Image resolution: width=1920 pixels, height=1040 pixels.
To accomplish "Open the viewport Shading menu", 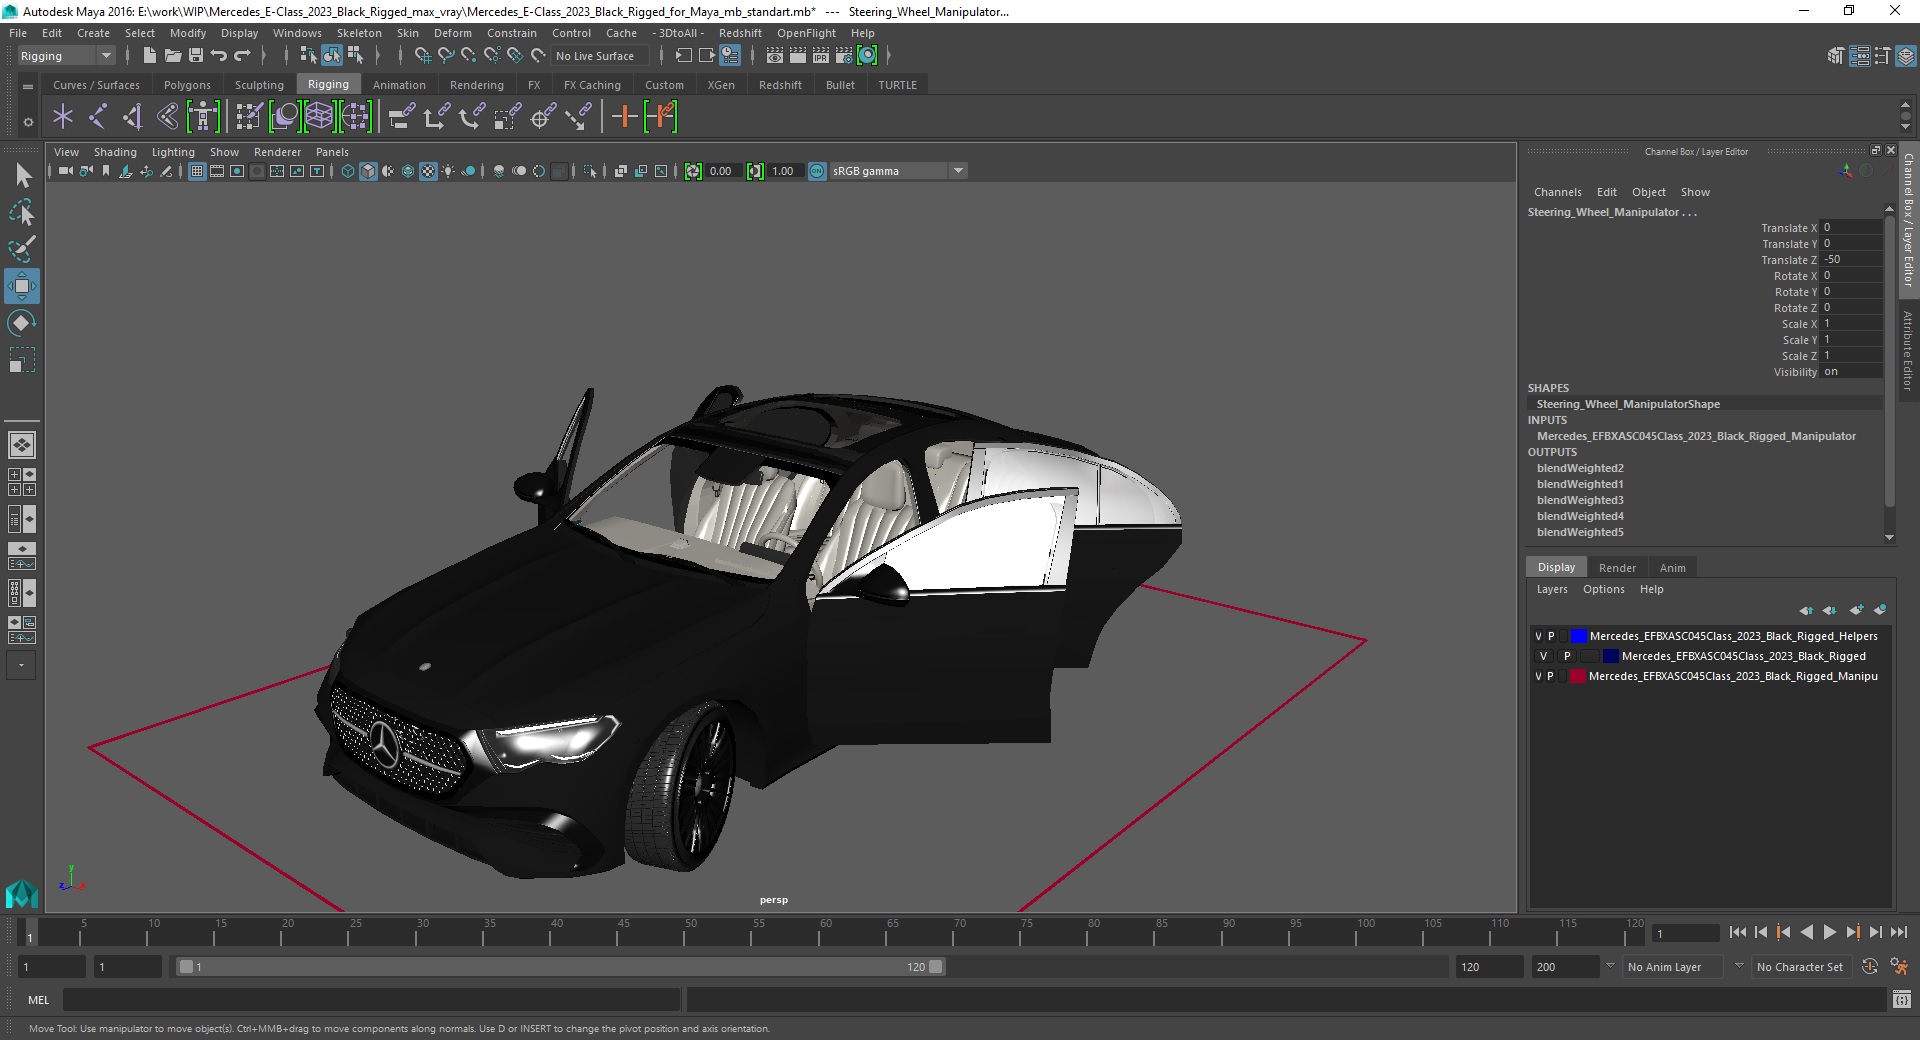I will 115,152.
